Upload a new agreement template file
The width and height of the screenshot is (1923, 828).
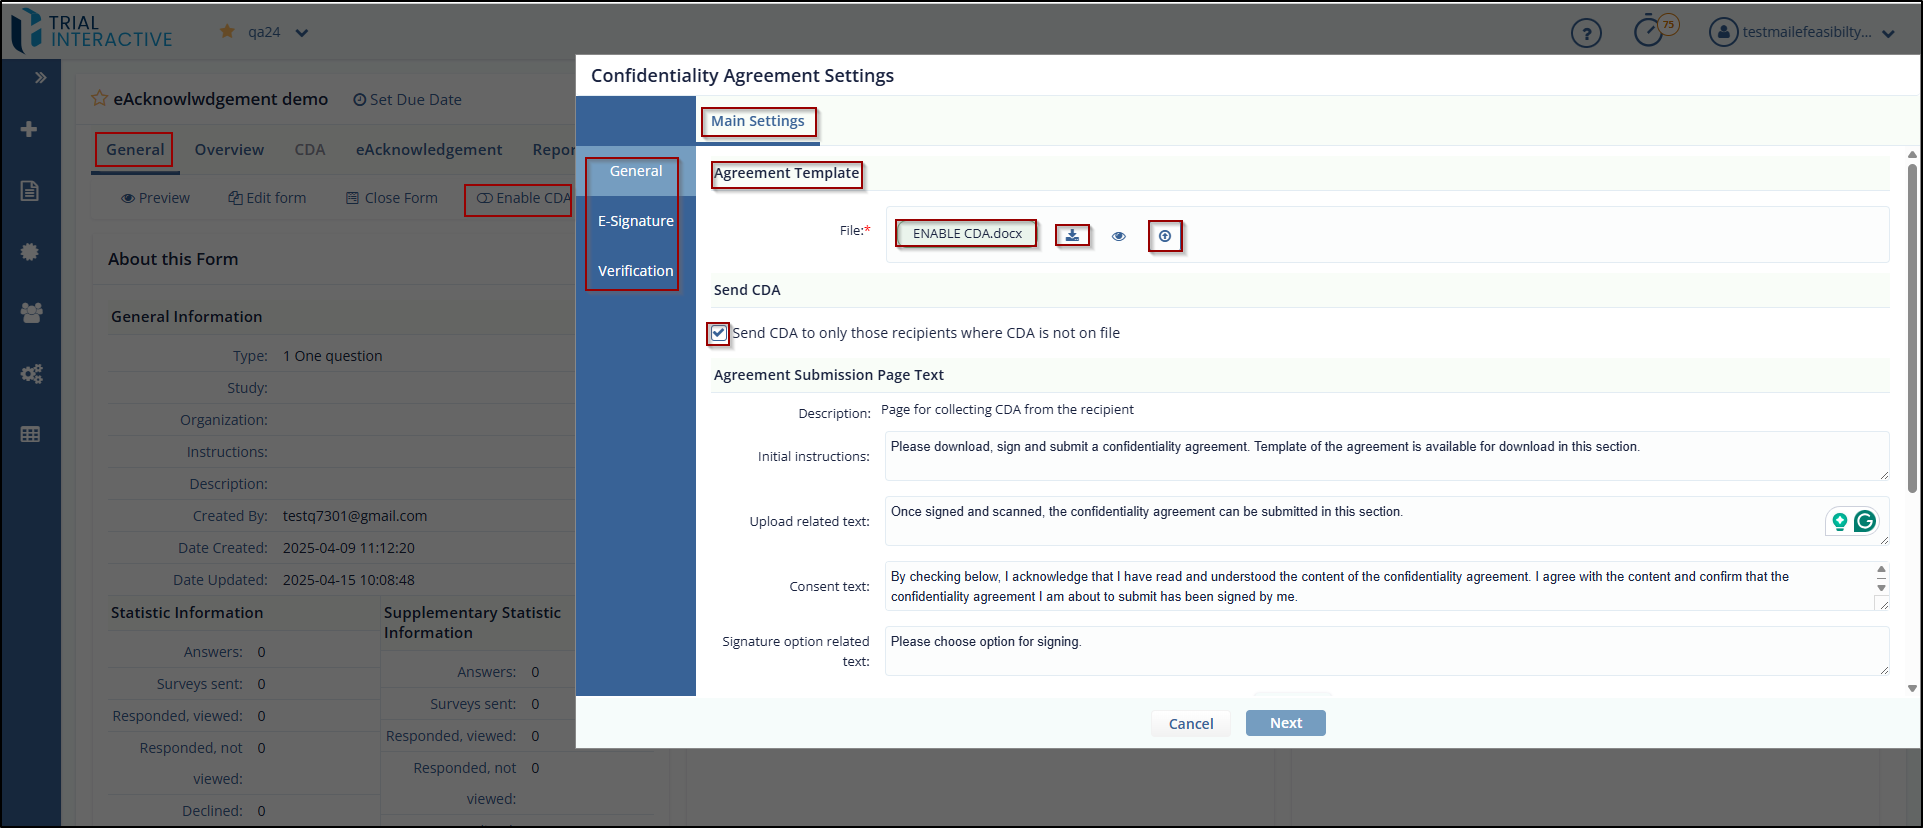tap(1165, 236)
